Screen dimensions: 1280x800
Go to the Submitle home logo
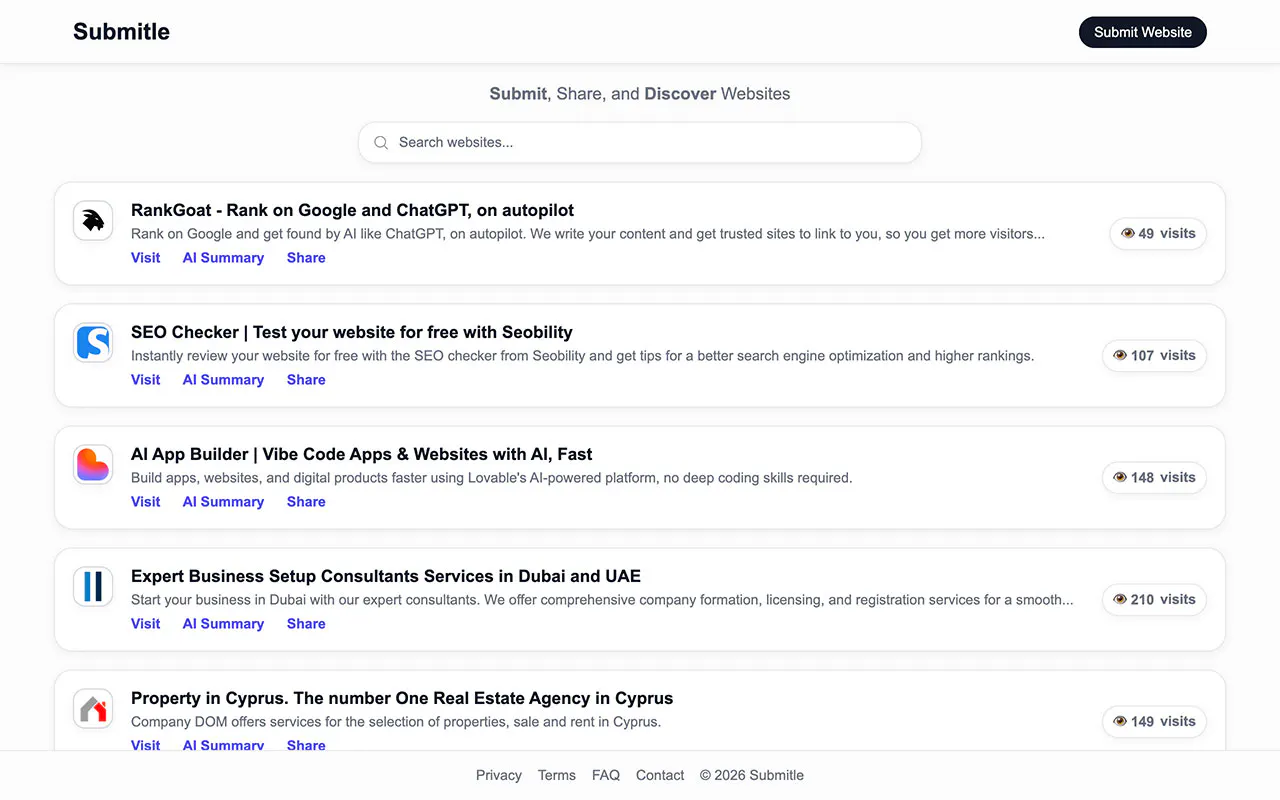[x=121, y=32]
